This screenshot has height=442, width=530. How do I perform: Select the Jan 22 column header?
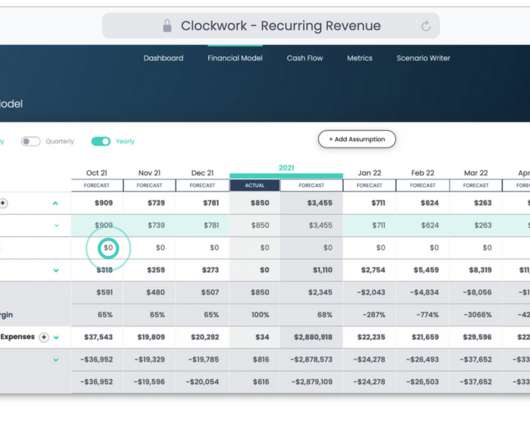point(369,173)
